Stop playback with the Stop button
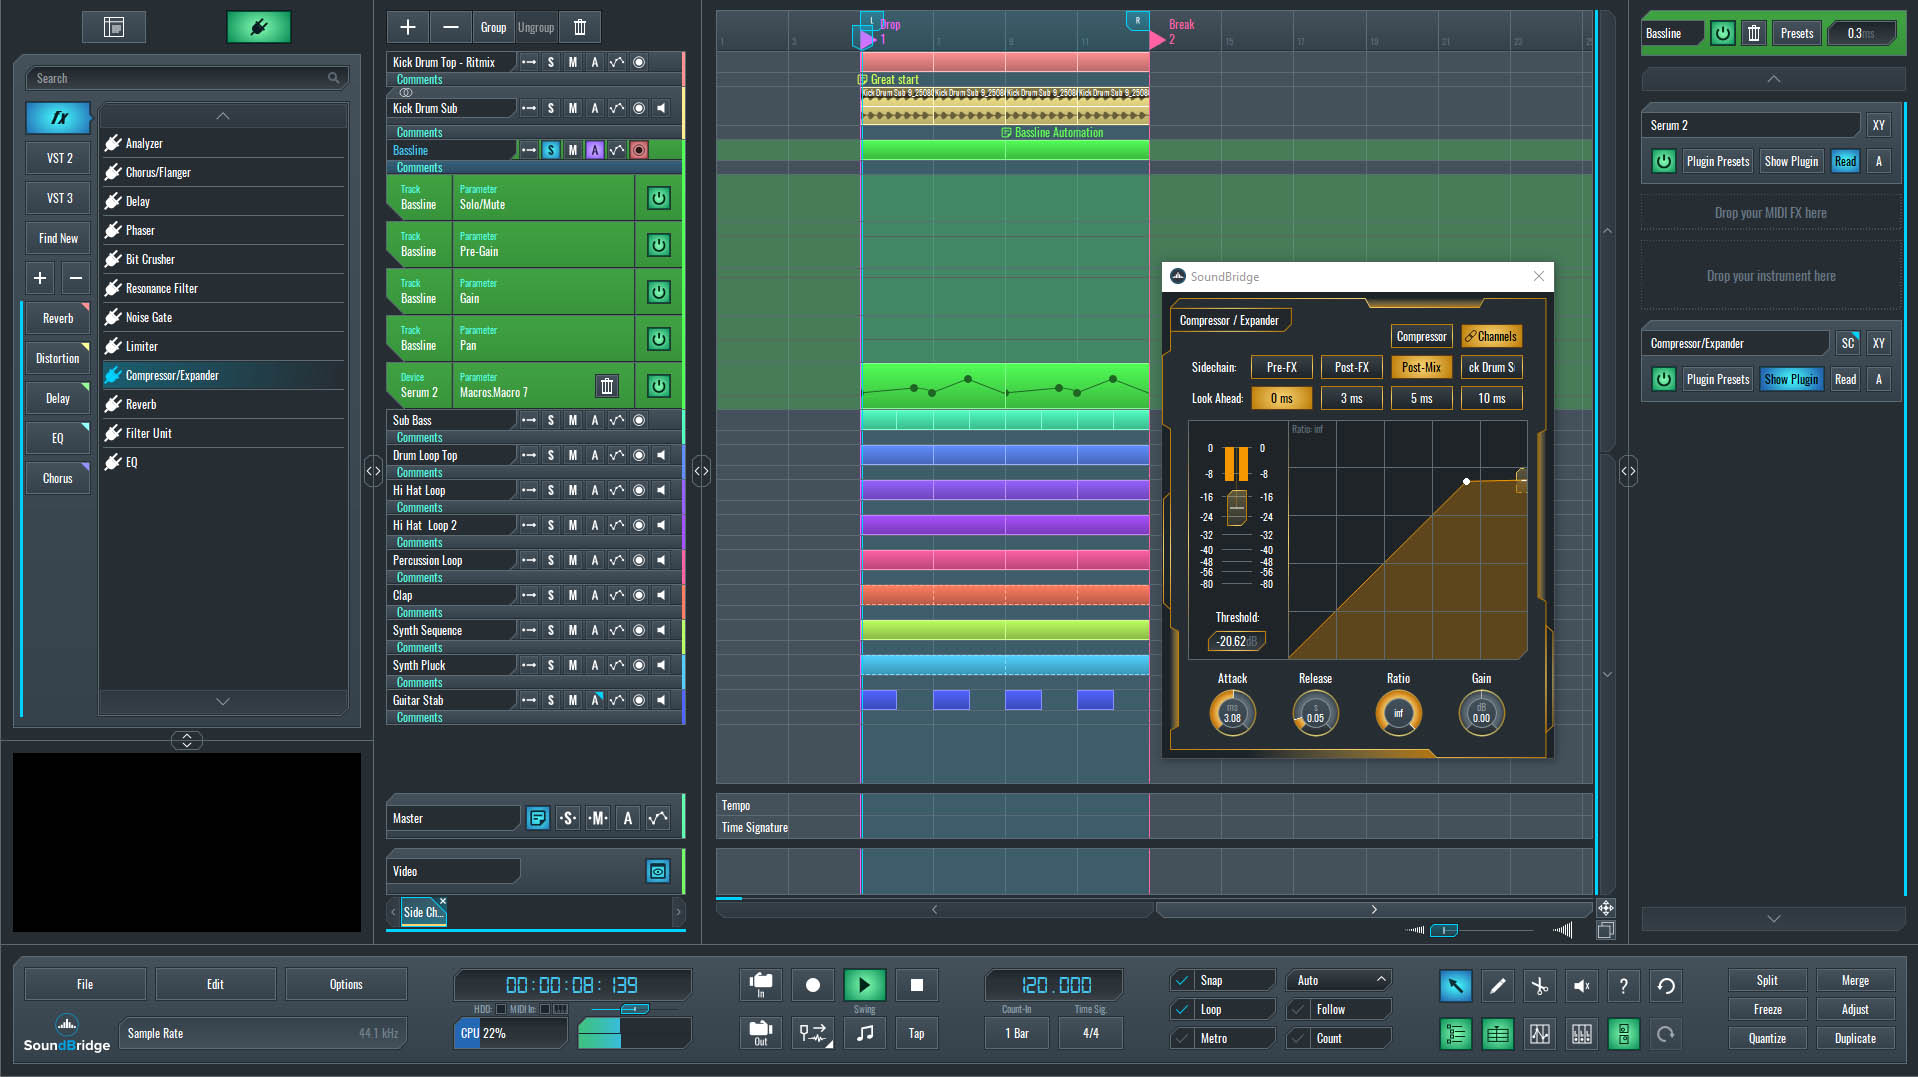The width and height of the screenshot is (1918, 1077). pyautogui.click(x=916, y=985)
